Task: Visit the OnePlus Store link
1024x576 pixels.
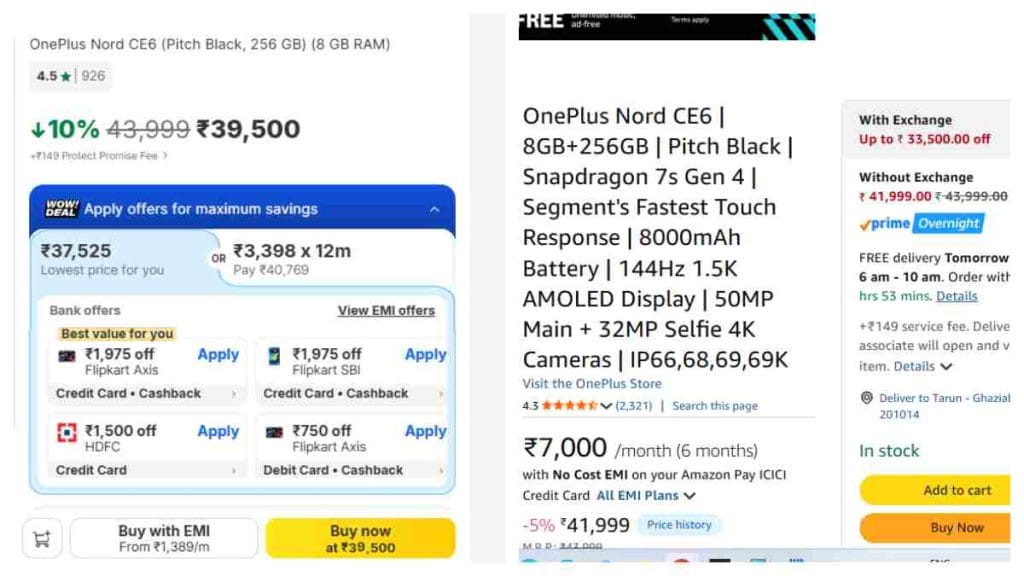Action: [592, 384]
